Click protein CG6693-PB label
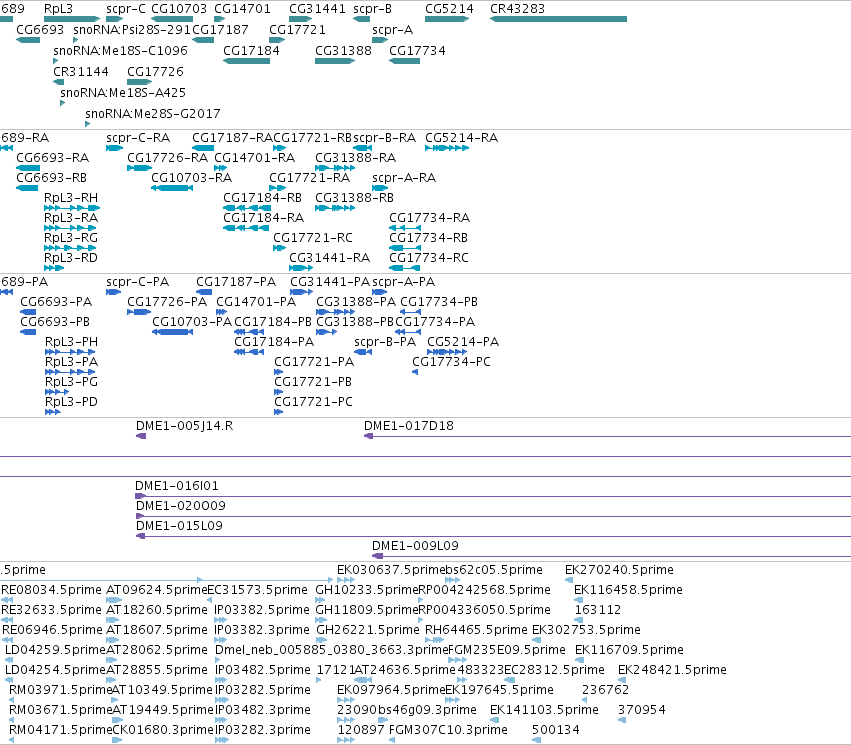The image size is (851, 745). click(x=55, y=322)
